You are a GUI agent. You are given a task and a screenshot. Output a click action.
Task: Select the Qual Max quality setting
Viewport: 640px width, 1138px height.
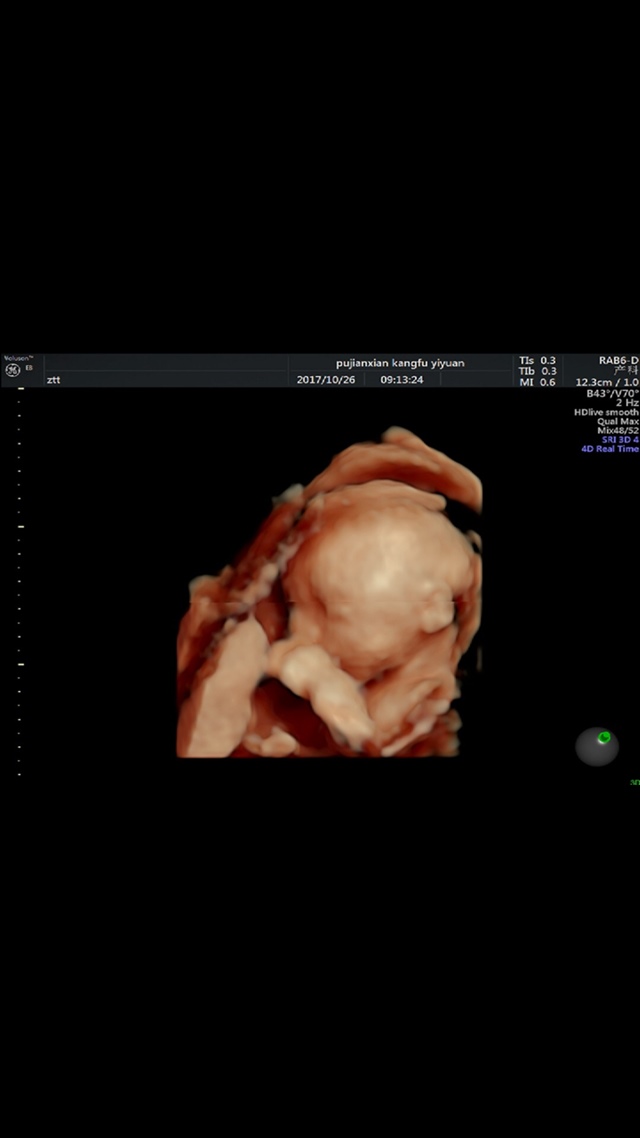point(618,421)
